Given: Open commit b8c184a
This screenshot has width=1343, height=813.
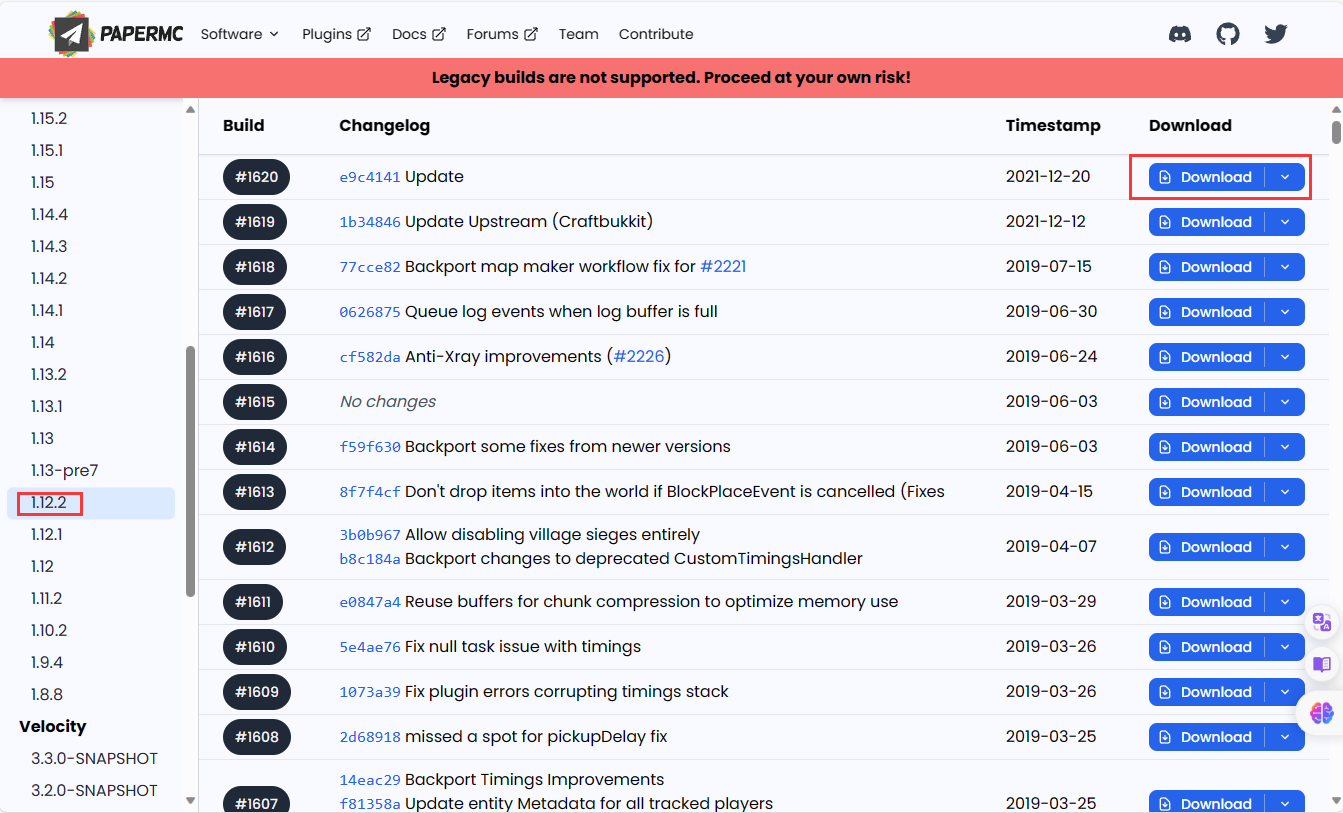Looking at the screenshot, I should 370,559.
